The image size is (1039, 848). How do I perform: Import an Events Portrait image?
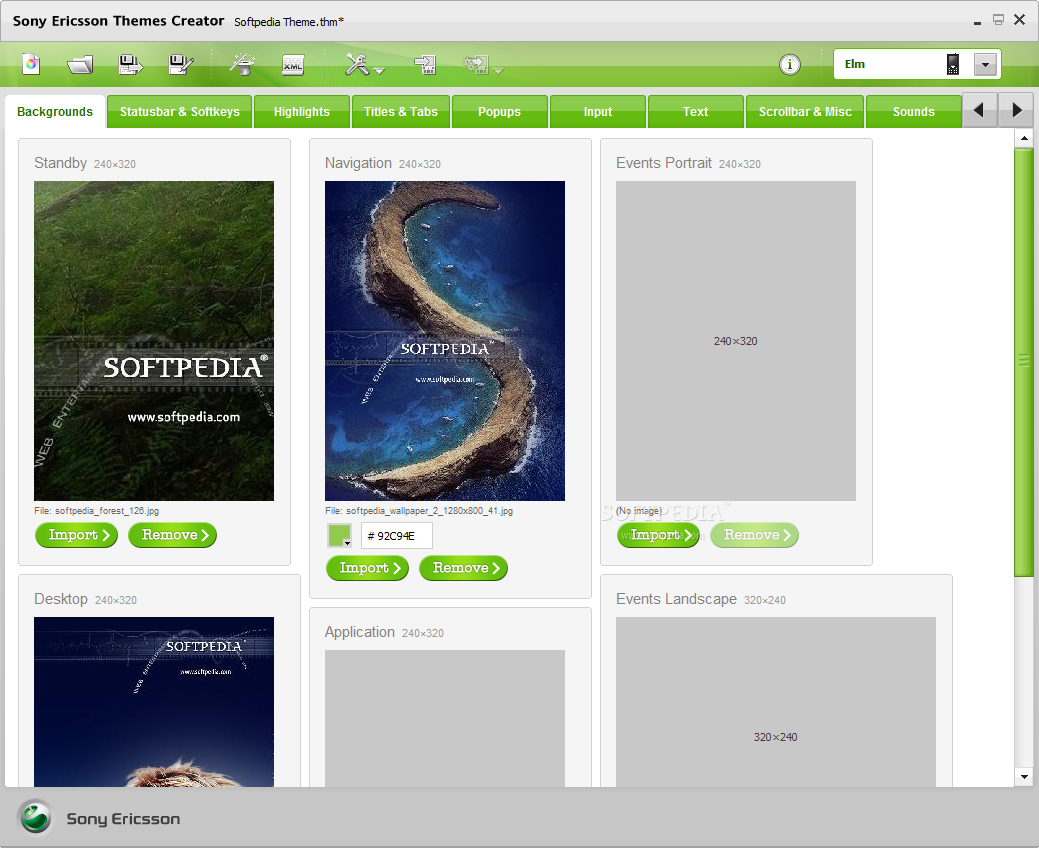pos(658,535)
